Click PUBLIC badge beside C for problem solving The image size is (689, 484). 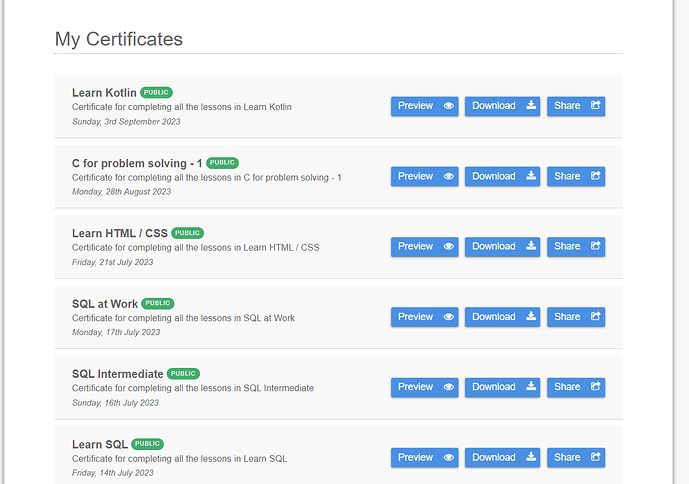coord(222,163)
